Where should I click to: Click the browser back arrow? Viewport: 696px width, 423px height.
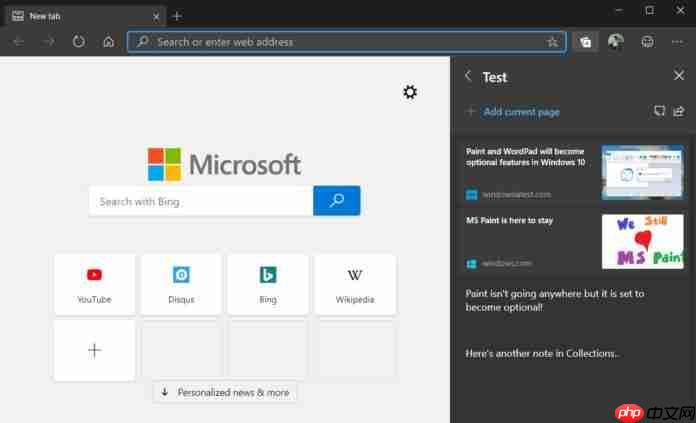coord(19,42)
